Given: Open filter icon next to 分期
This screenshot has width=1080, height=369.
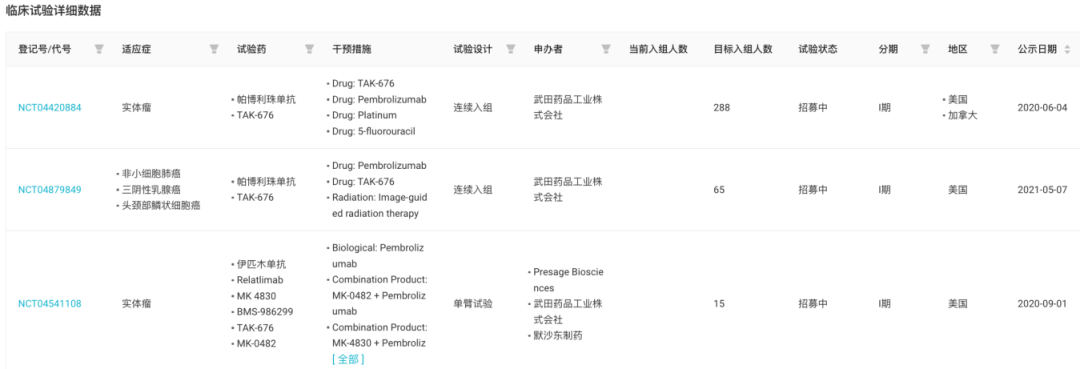Looking at the screenshot, I should [926, 49].
